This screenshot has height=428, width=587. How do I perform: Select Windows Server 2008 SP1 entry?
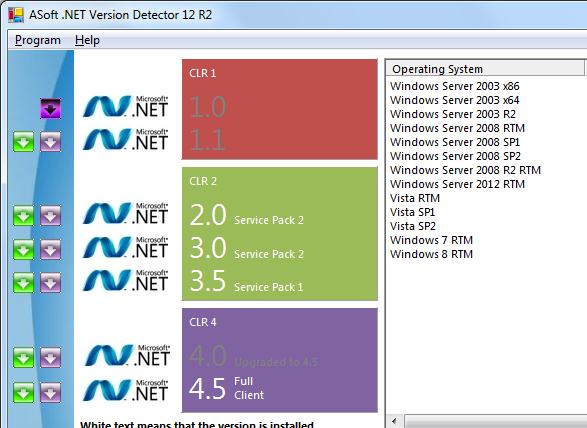pos(455,142)
